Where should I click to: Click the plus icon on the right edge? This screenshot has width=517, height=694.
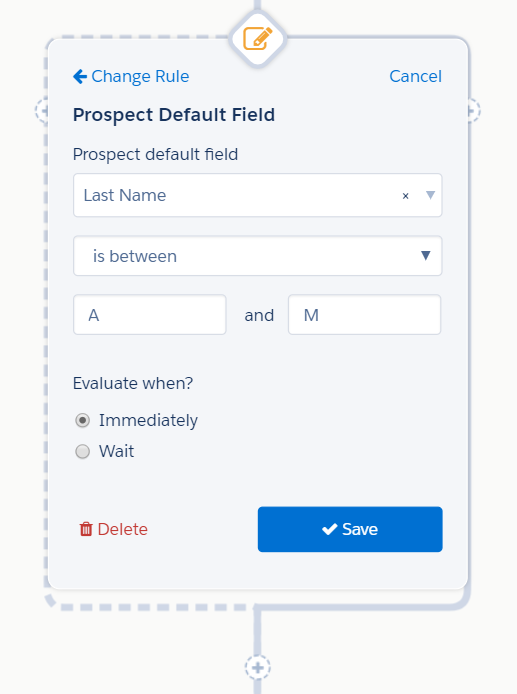(474, 110)
